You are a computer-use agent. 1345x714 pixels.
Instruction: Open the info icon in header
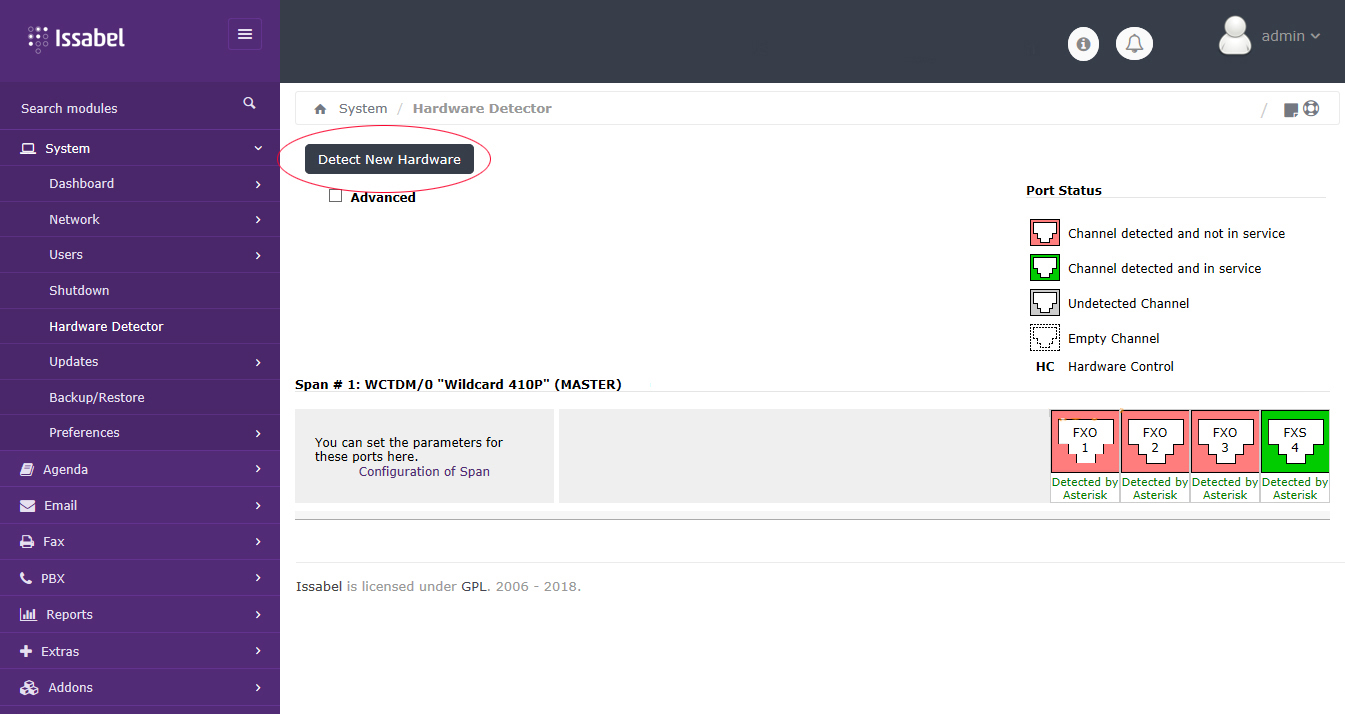coord(1083,44)
